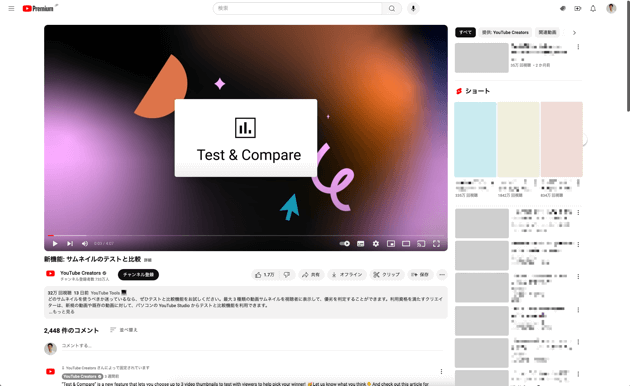Screen dimensions: 630x386
Task: Open the 並べ替え comment sort menu
Action: (x=124, y=330)
